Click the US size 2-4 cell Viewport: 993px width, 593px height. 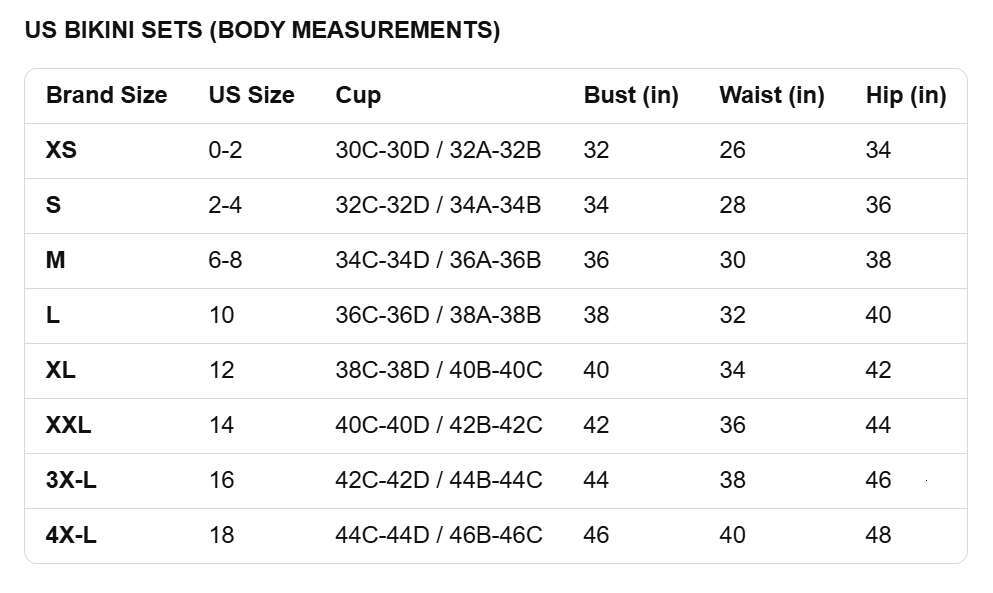pyautogui.click(x=225, y=205)
